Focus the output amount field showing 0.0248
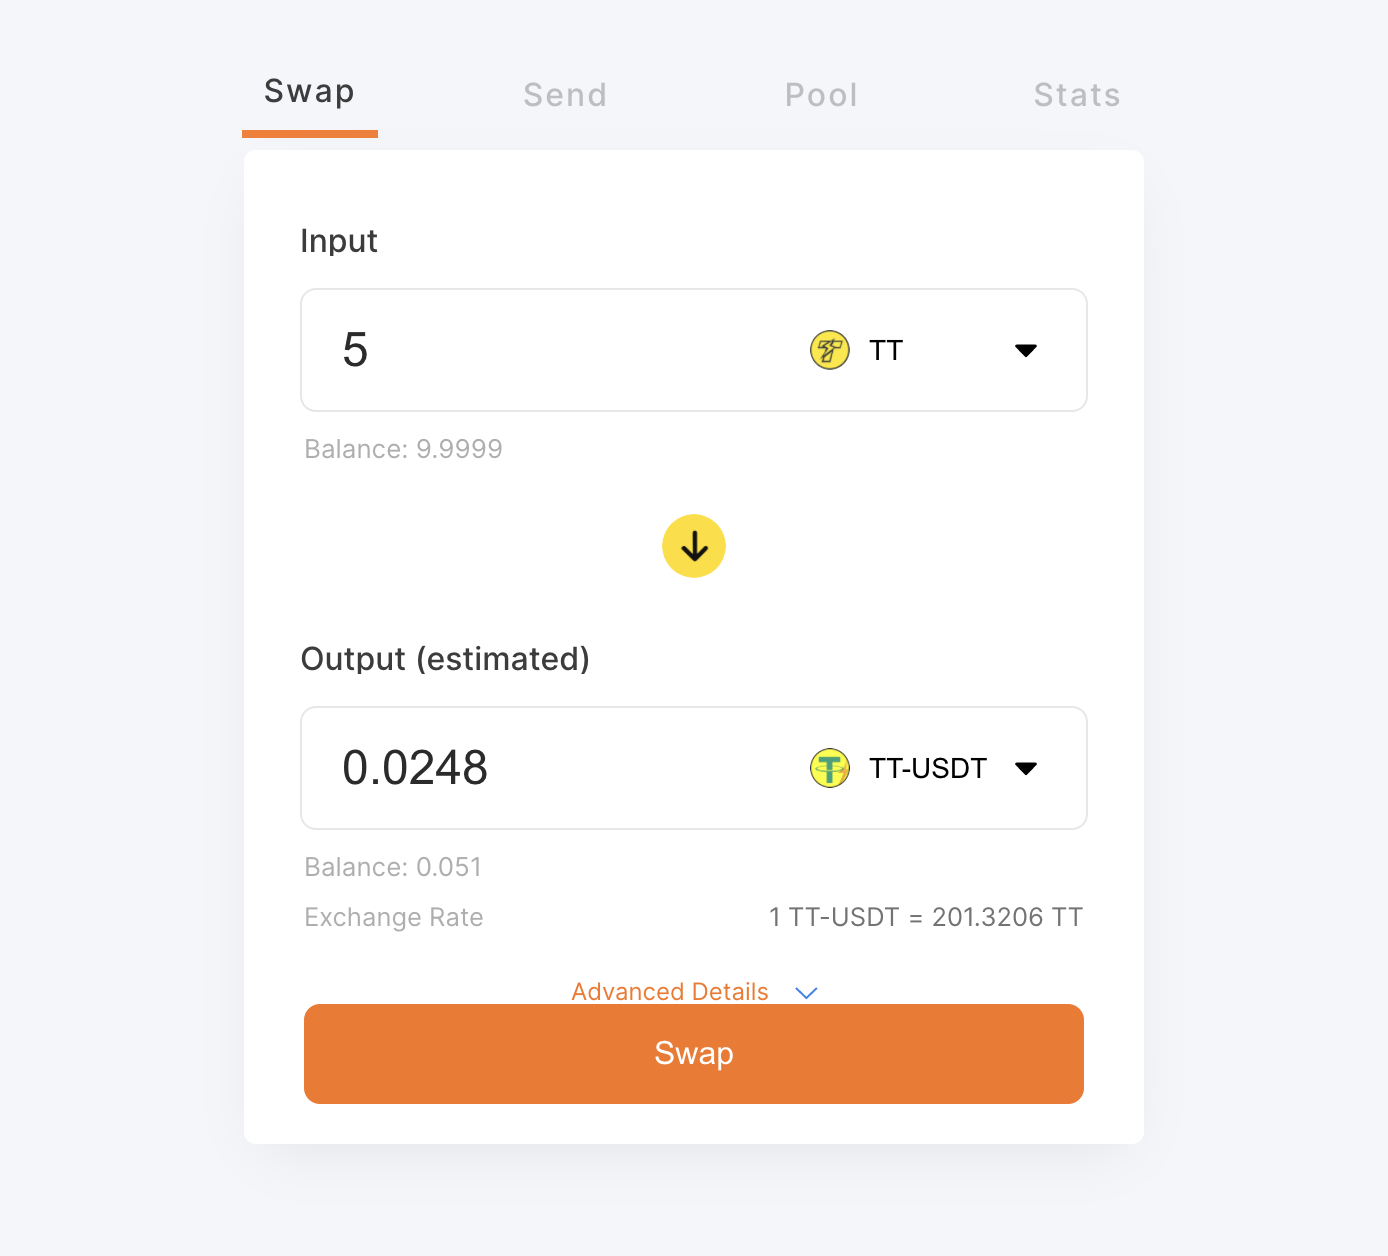 click(x=550, y=768)
